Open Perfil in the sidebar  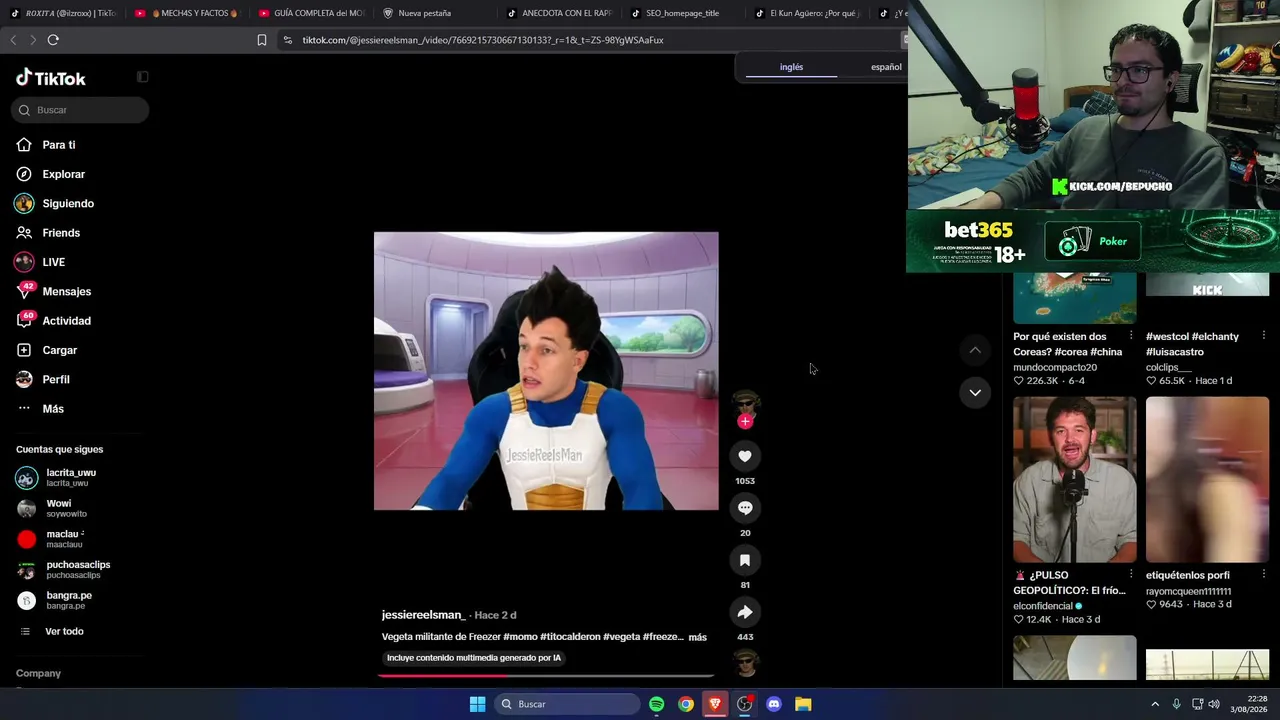(42, 379)
